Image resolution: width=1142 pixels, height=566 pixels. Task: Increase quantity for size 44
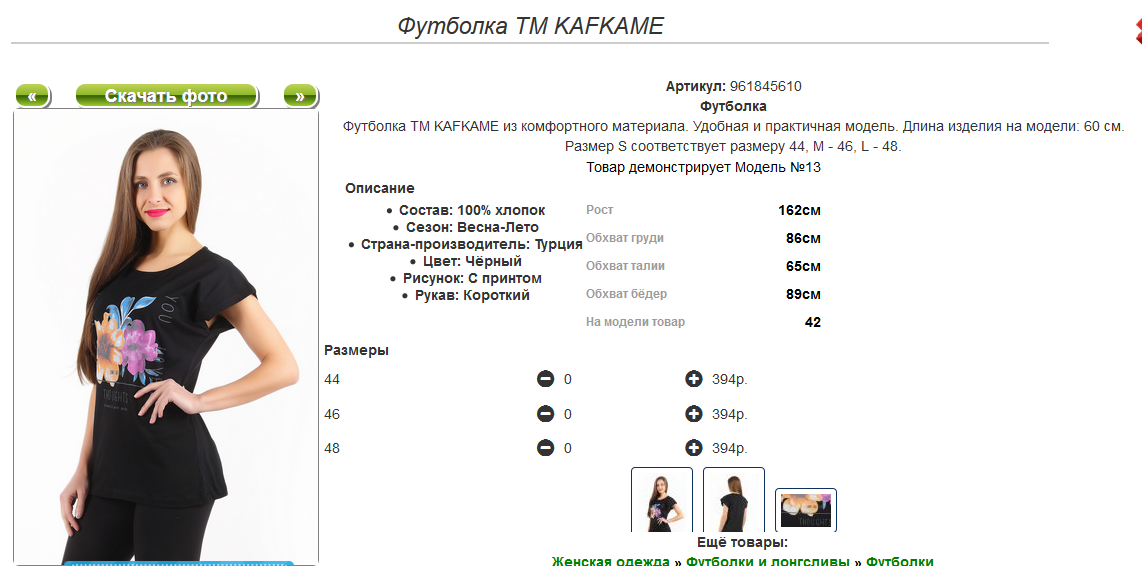click(x=693, y=380)
